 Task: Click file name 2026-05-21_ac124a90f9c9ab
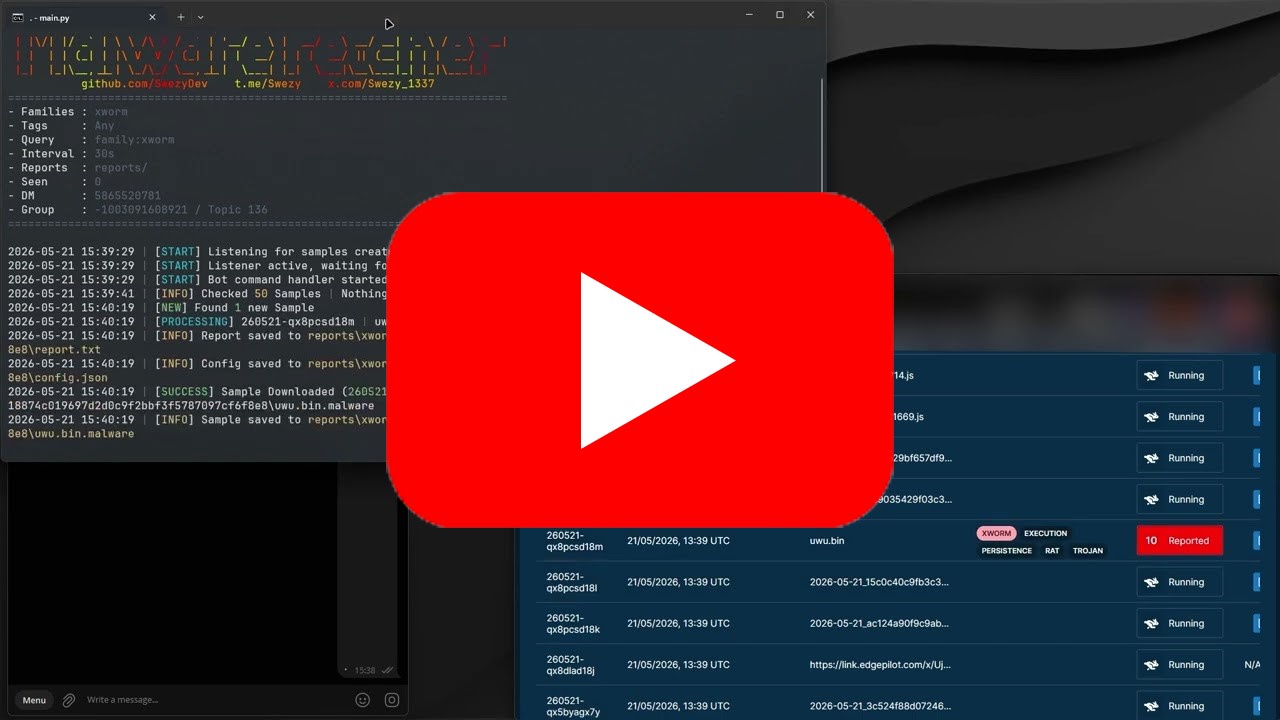[879, 623]
